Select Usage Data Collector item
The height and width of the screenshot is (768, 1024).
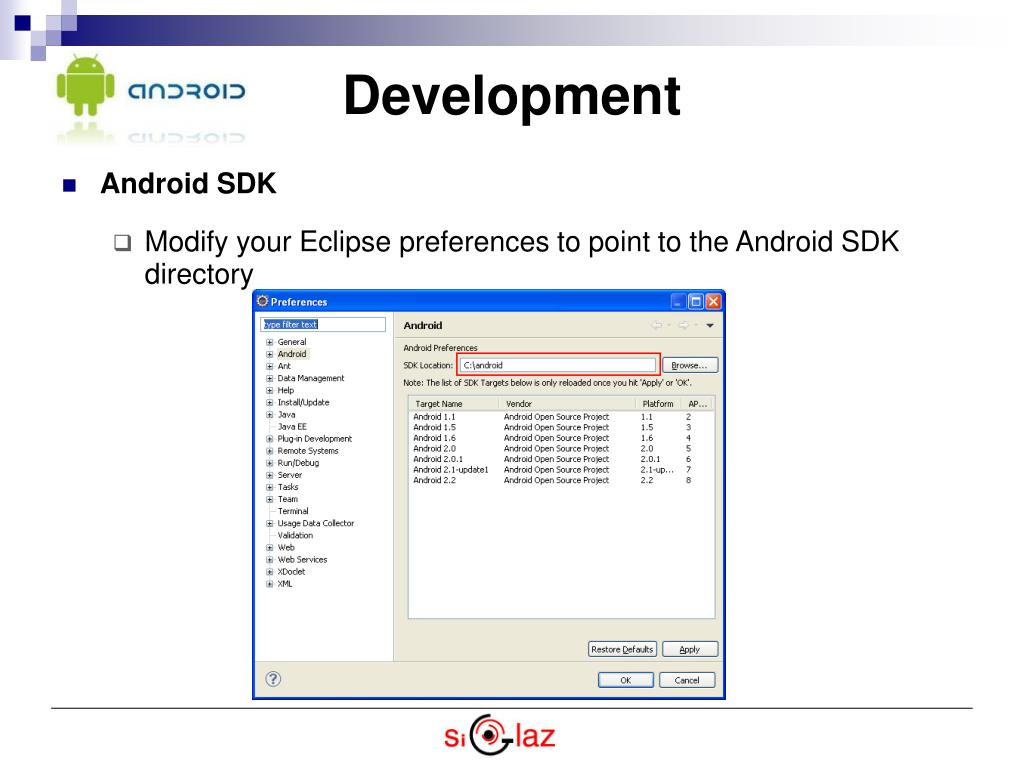tap(315, 523)
